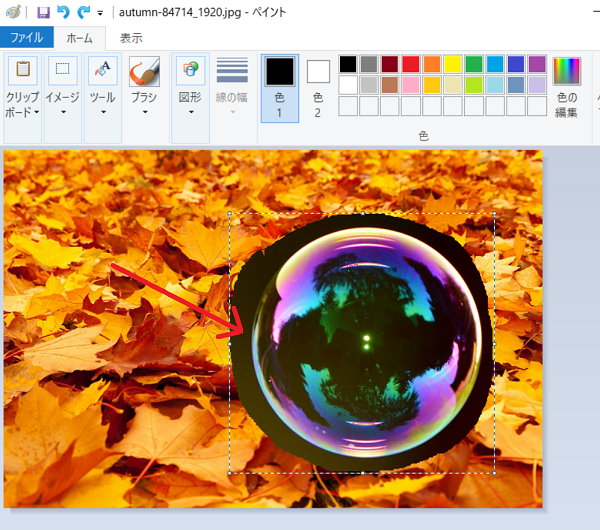Viewport: 600px width, 530px height.
Task: Click the 線の幅 line width icon
Action: [x=232, y=70]
